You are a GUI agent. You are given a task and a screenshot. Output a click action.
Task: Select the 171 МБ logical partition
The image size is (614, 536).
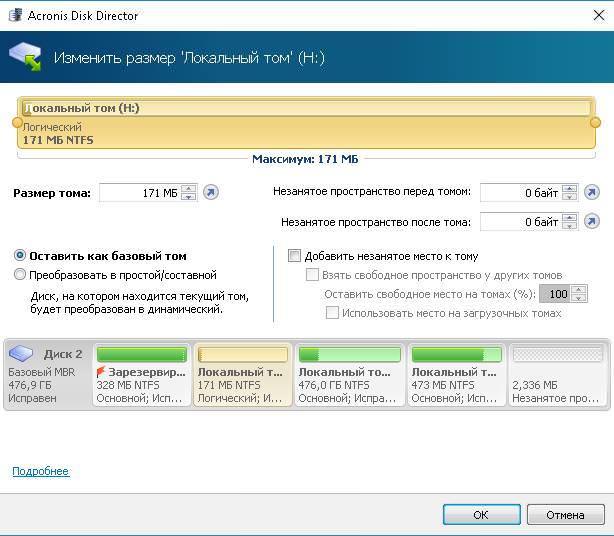point(243,375)
